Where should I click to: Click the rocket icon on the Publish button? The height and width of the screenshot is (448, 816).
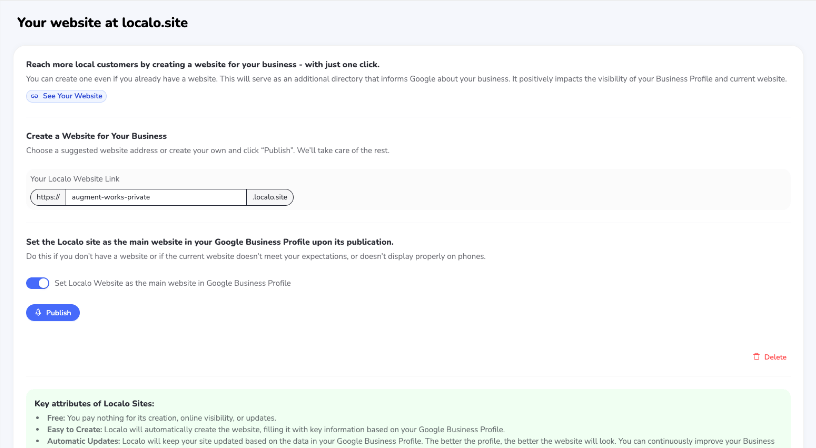coord(38,313)
